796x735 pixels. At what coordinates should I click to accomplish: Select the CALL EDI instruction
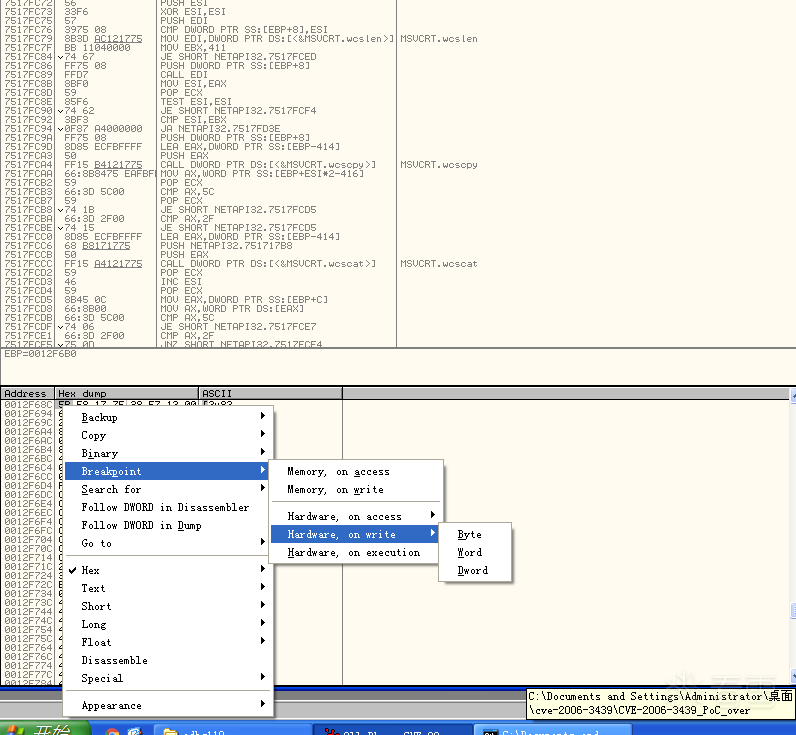pos(184,75)
